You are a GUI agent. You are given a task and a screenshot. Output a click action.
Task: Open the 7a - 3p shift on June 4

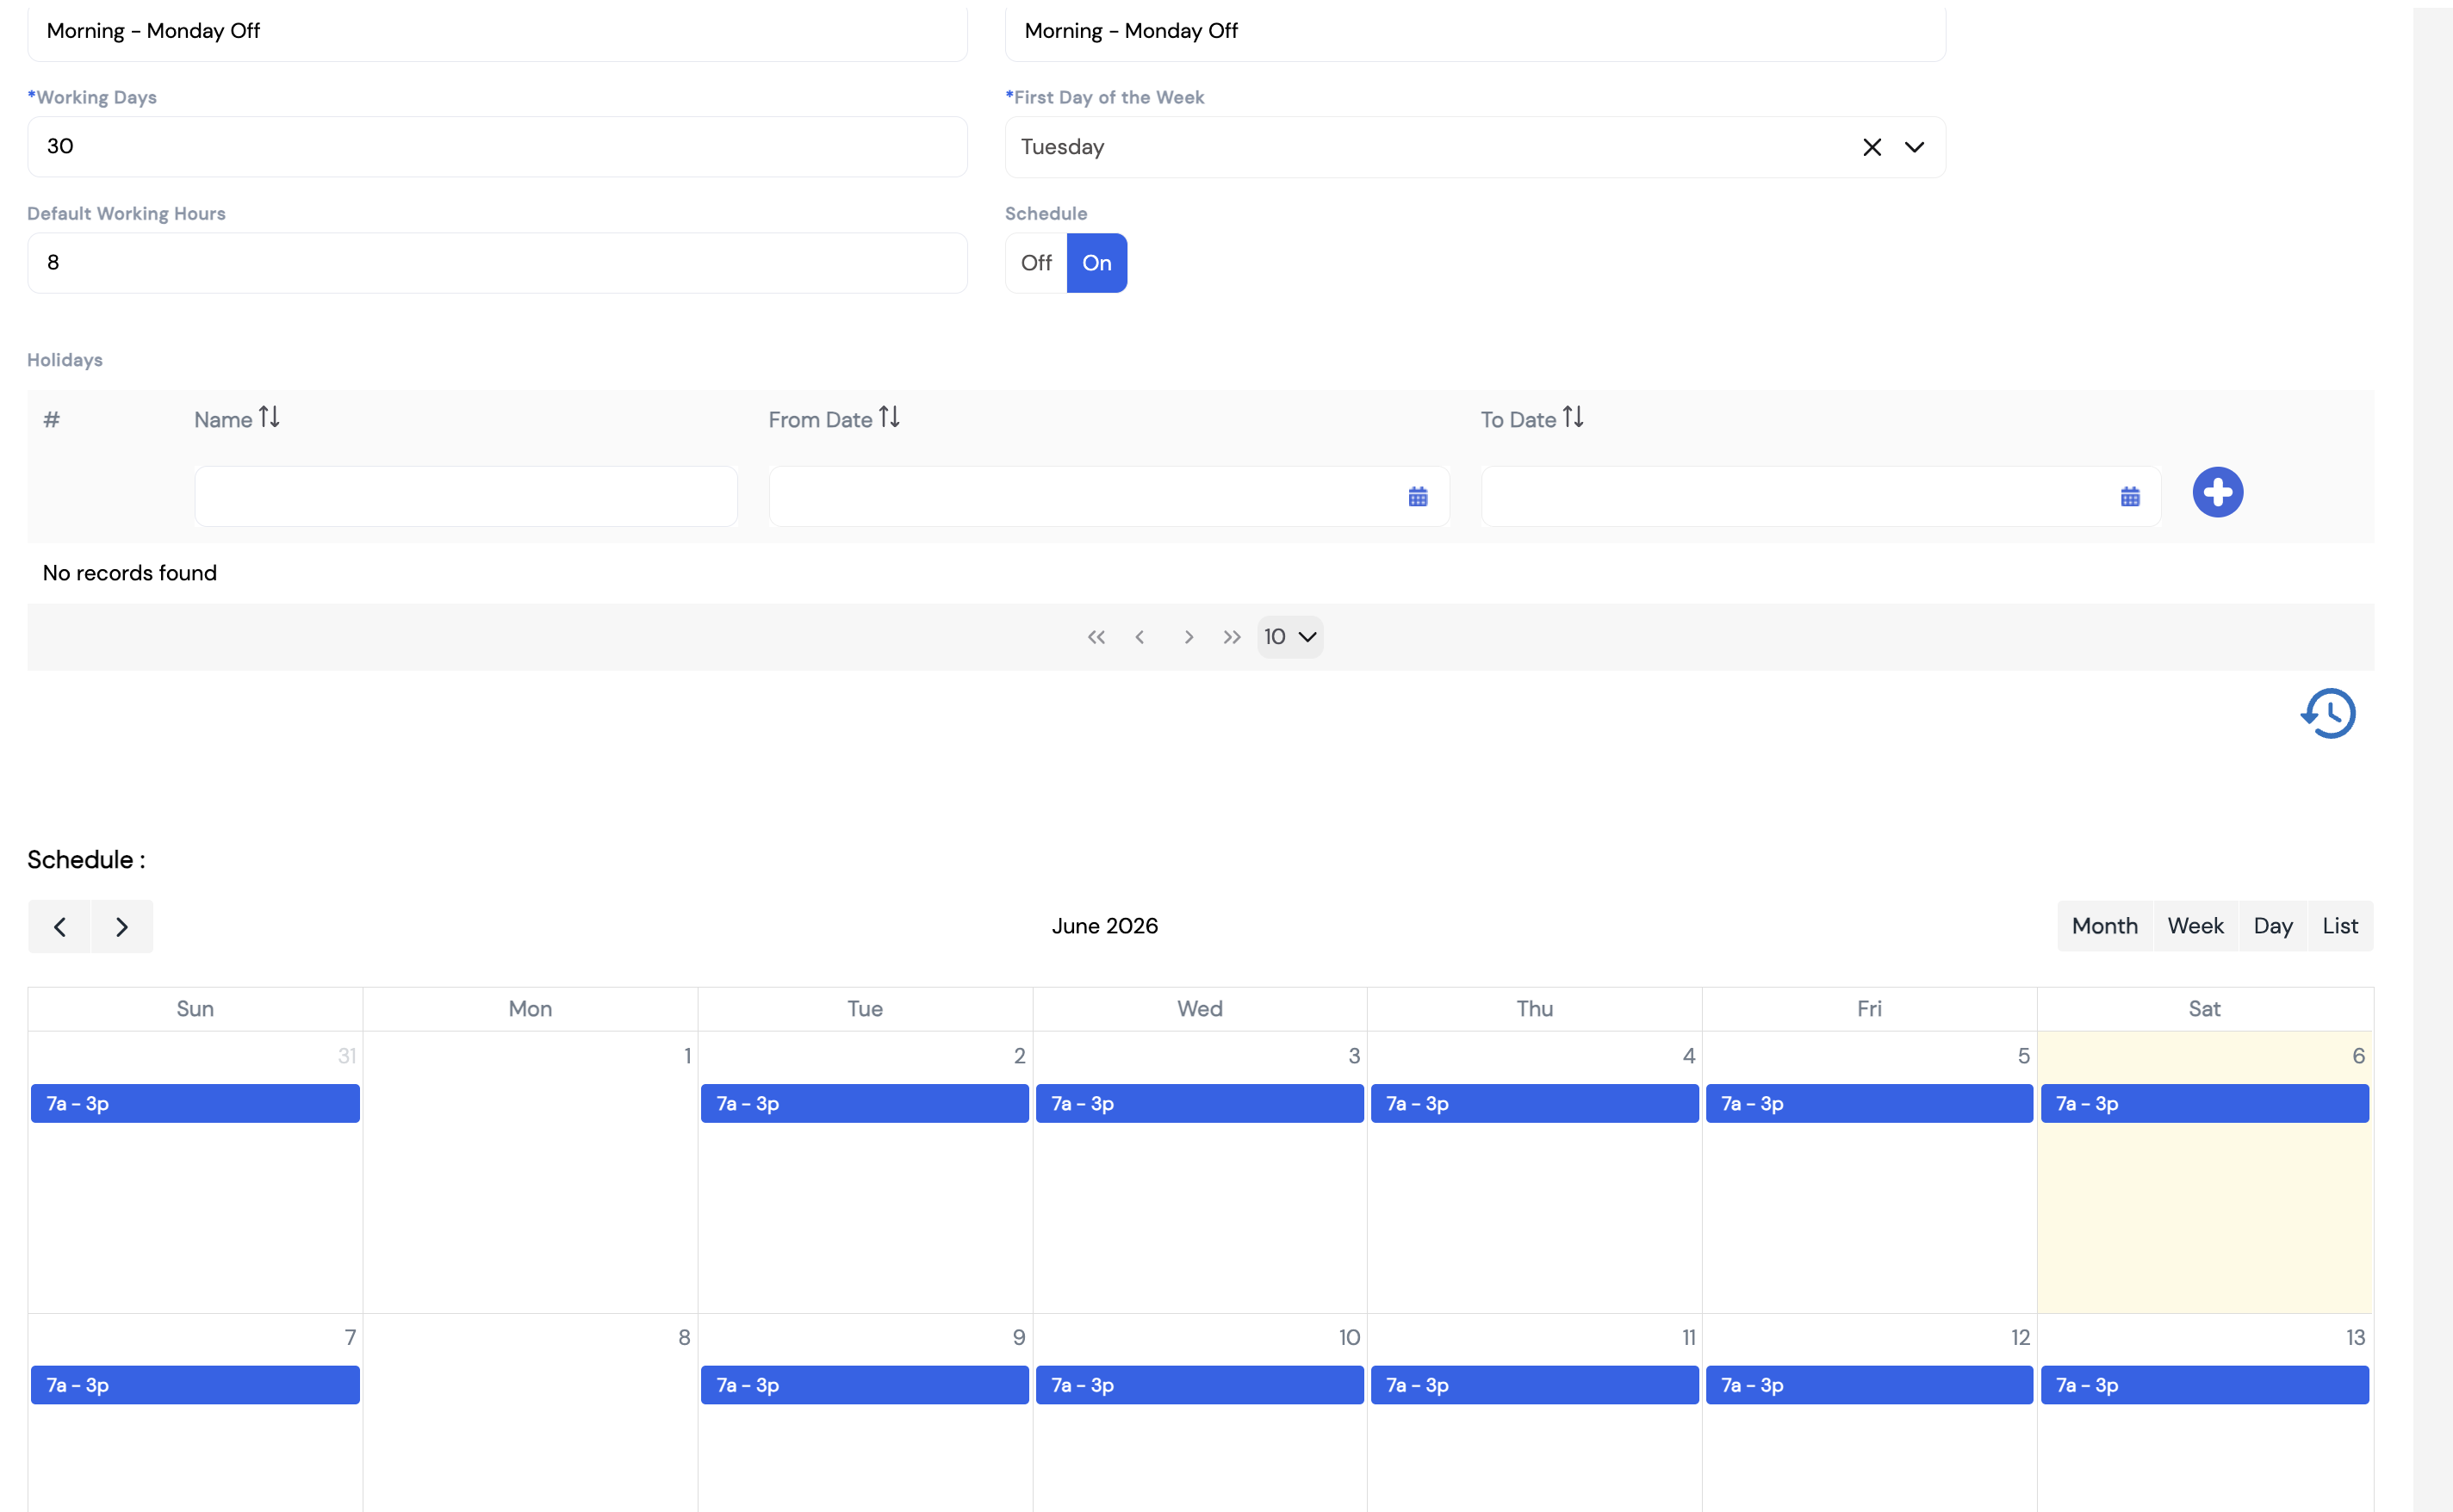[1534, 1104]
